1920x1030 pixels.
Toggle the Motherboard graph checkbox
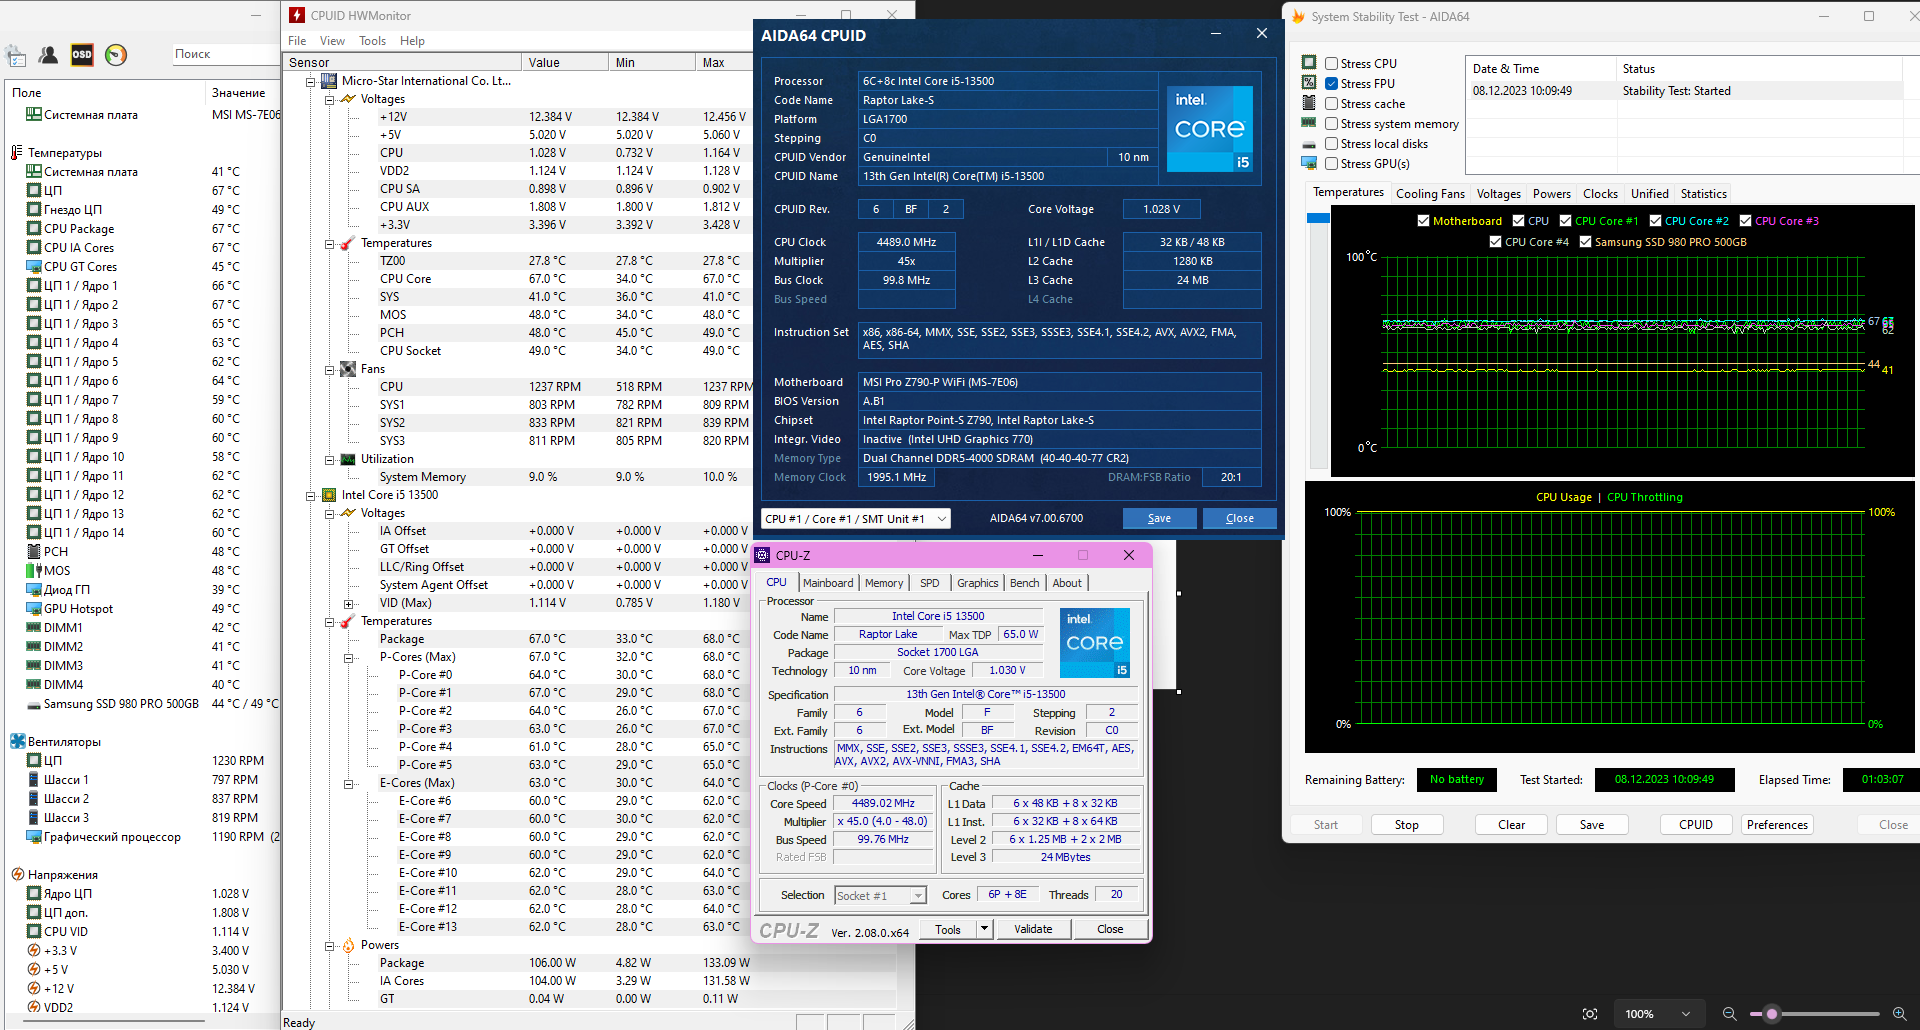(1424, 221)
